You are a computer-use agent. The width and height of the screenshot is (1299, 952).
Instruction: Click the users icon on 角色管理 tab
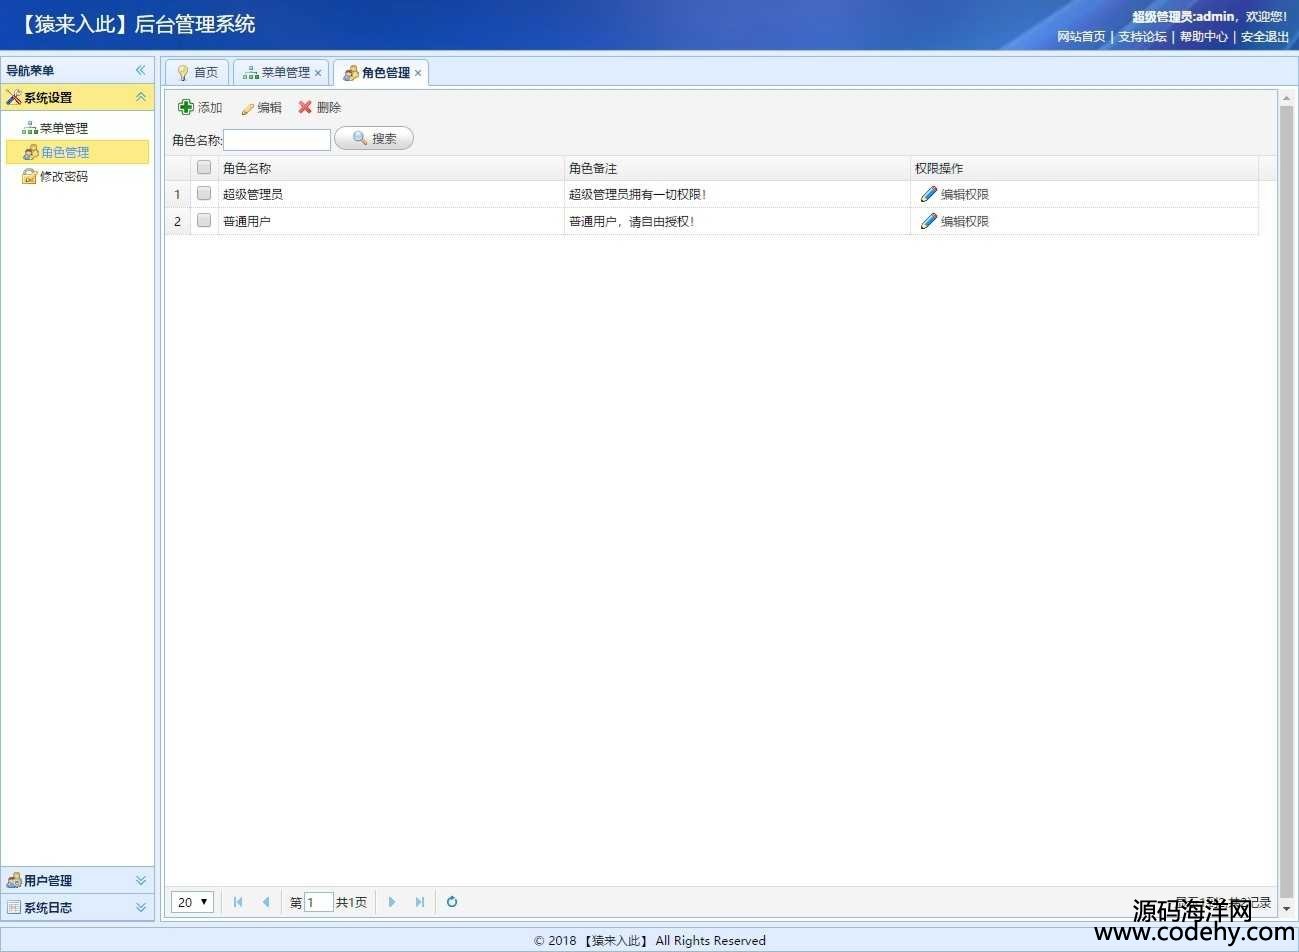click(351, 73)
